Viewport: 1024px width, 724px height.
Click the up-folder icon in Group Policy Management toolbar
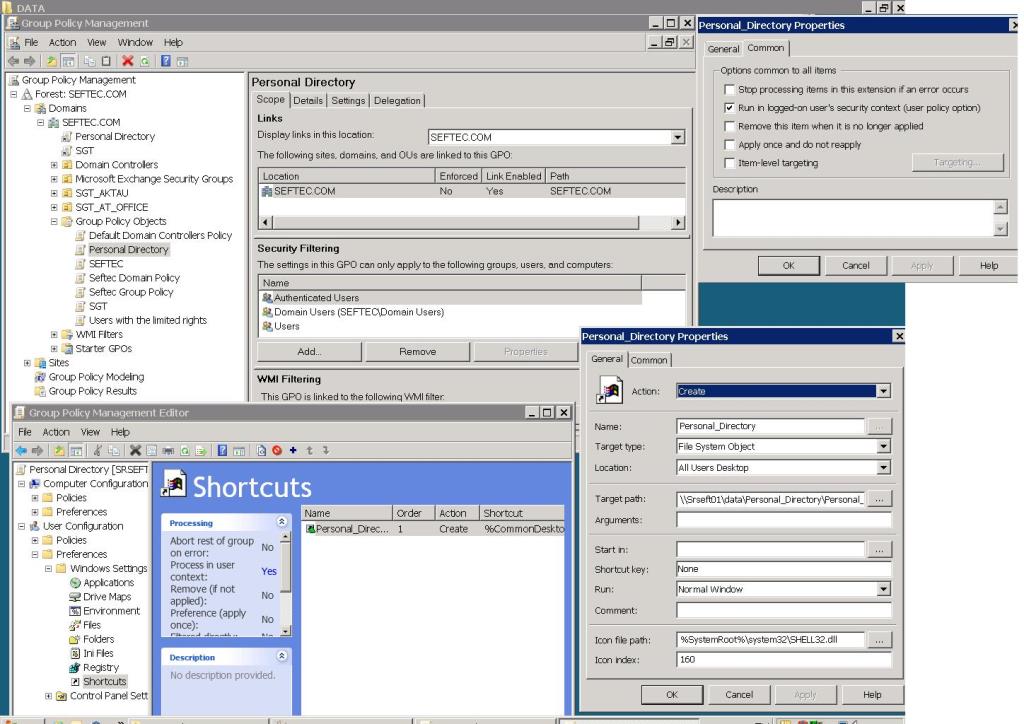[x=51, y=61]
